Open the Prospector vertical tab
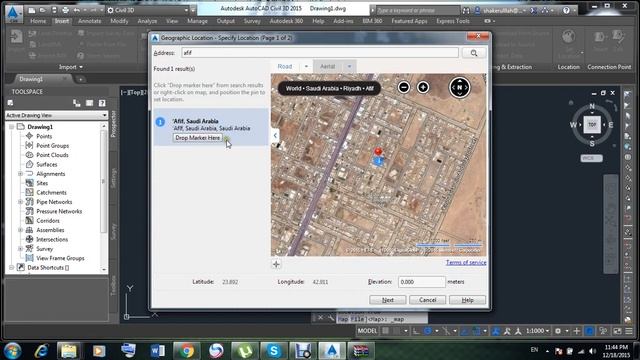Image resolution: width=640 pixels, height=360 pixels. 113,124
